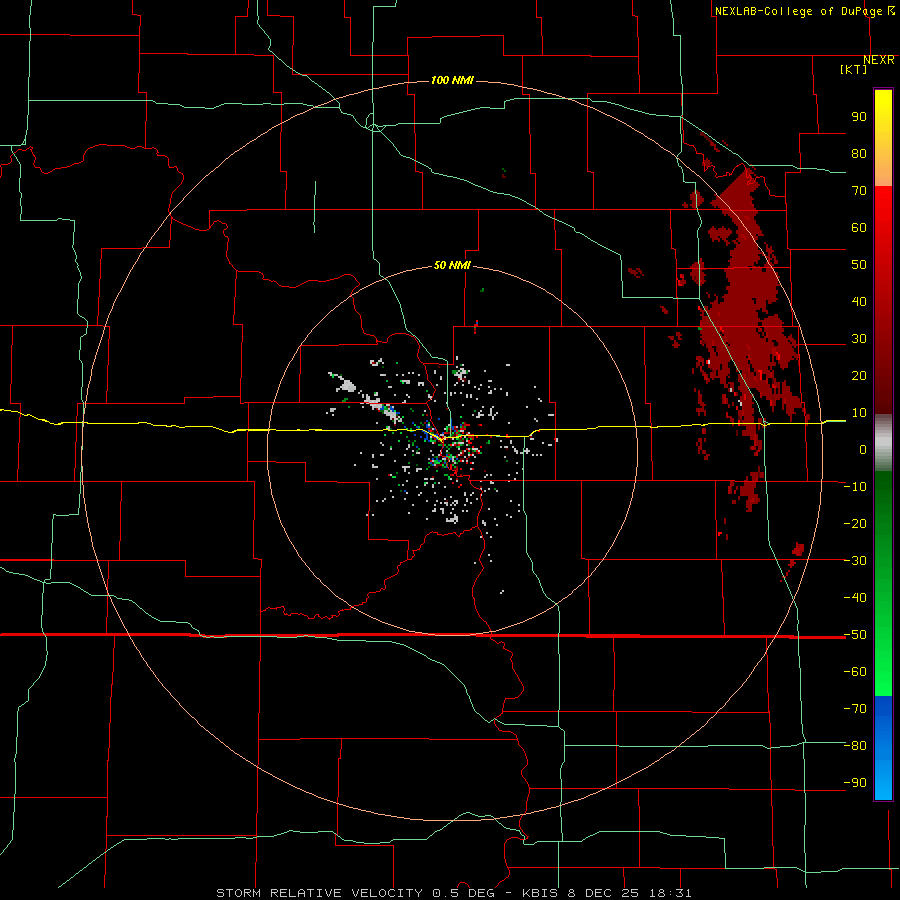900x900 pixels.
Task: Click the -40 value on the velocity scale
Action: 855,598
